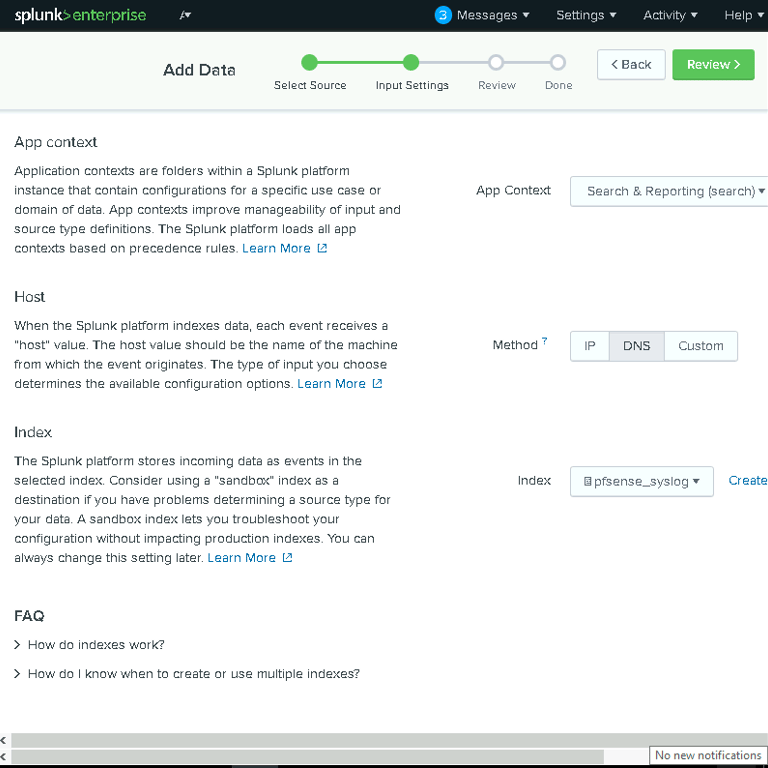Open the App Context dropdown

coord(669,192)
